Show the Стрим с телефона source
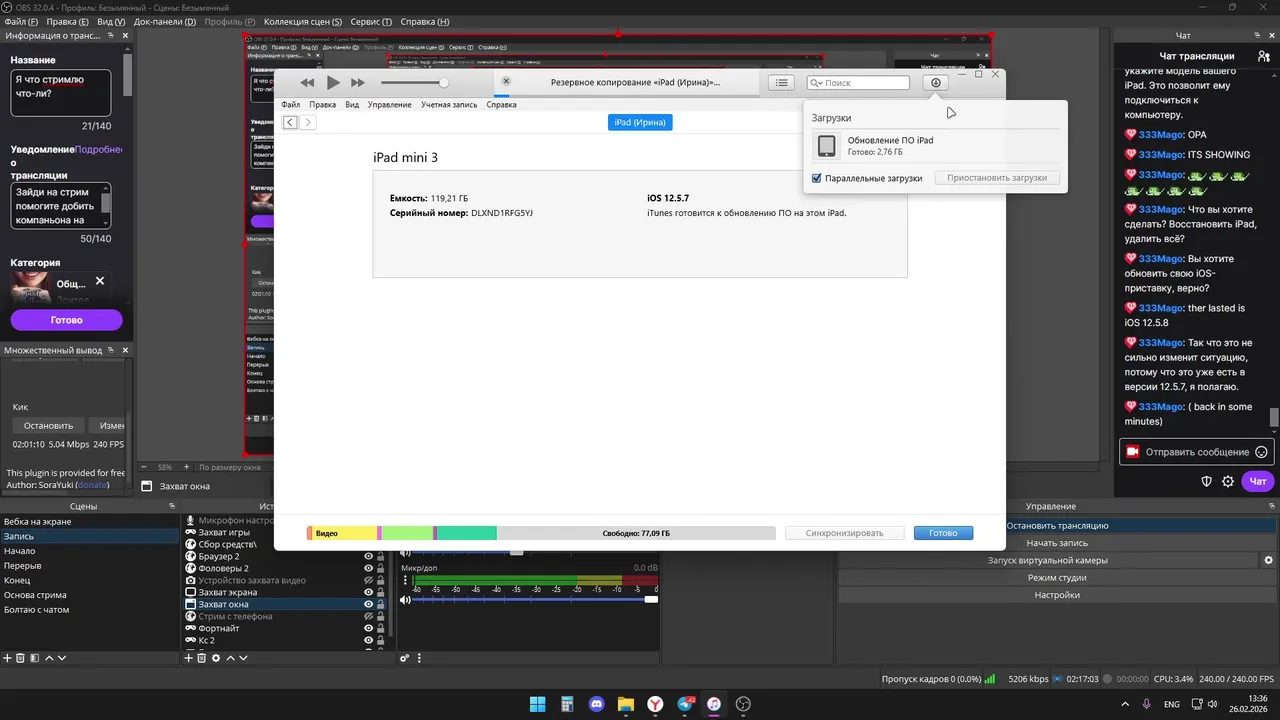The height and width of the screenshot is (720, 1280). (368, 616)
